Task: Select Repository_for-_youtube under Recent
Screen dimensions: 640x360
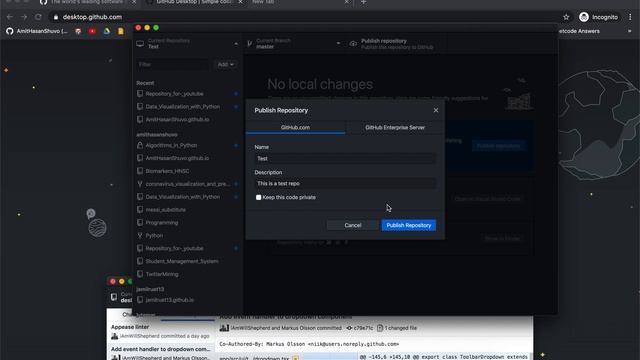Action: pos(188,94)
